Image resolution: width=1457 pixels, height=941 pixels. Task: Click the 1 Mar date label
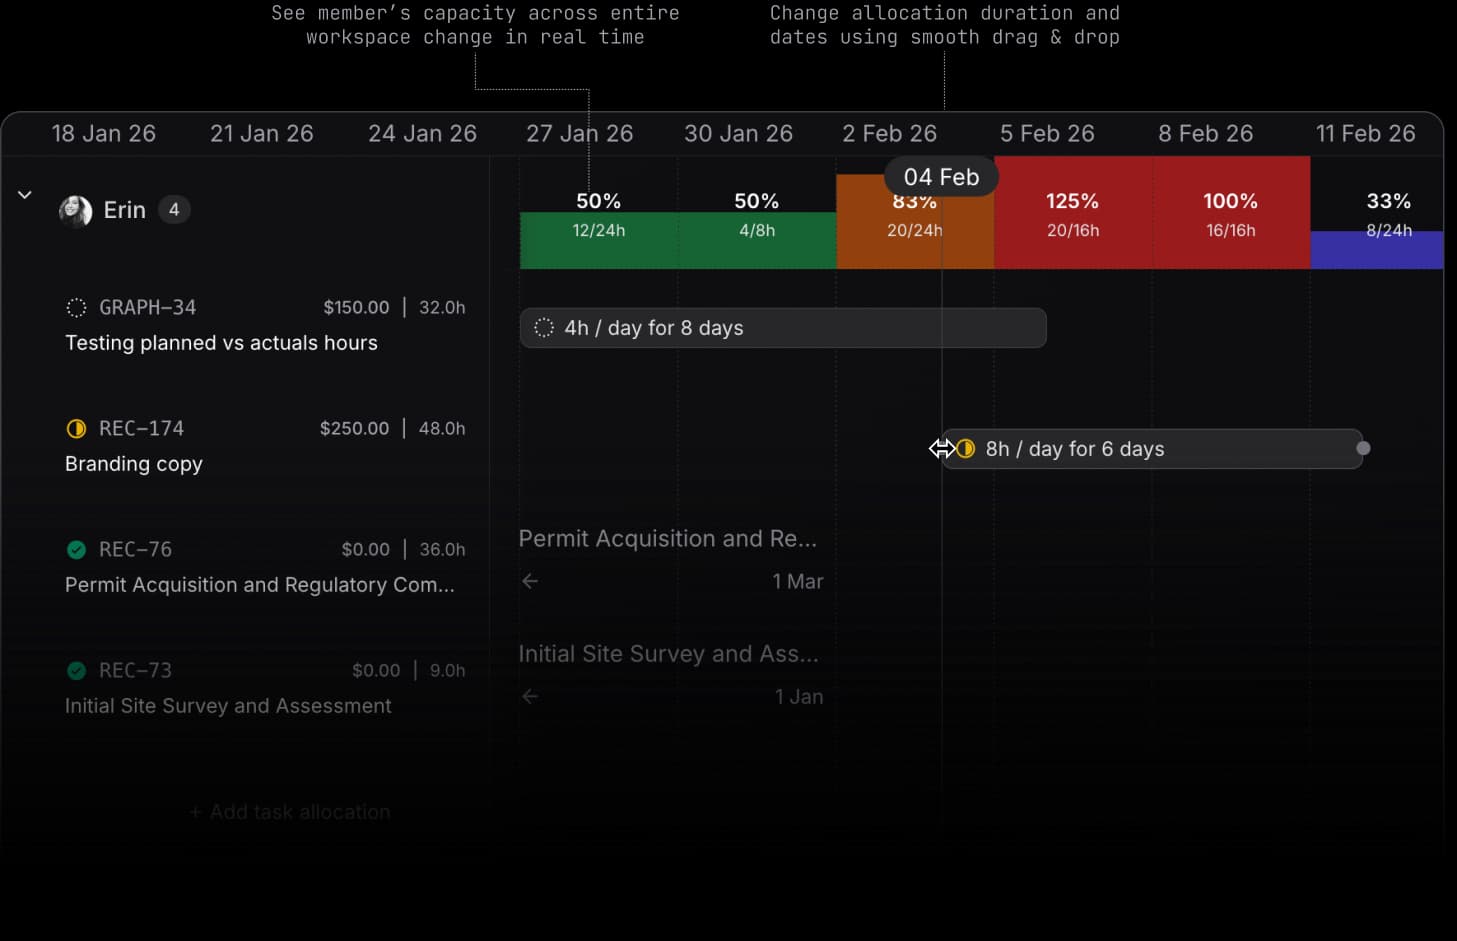point(798,582)
